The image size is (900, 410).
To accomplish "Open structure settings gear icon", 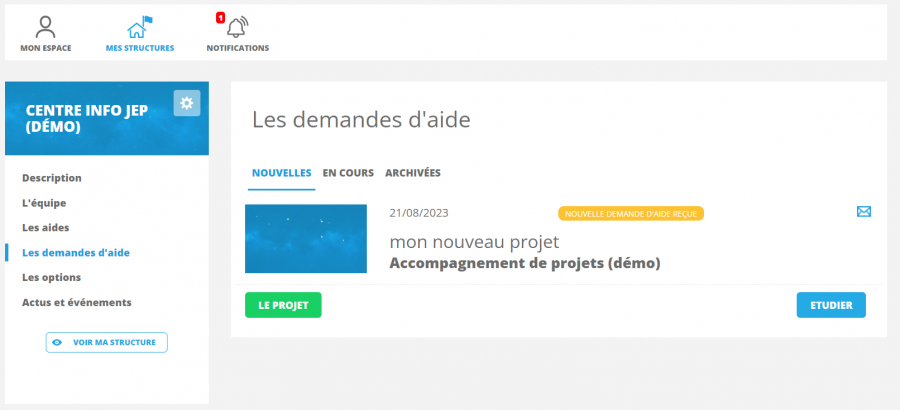I will pyautogui.click(x=187, y=103).
